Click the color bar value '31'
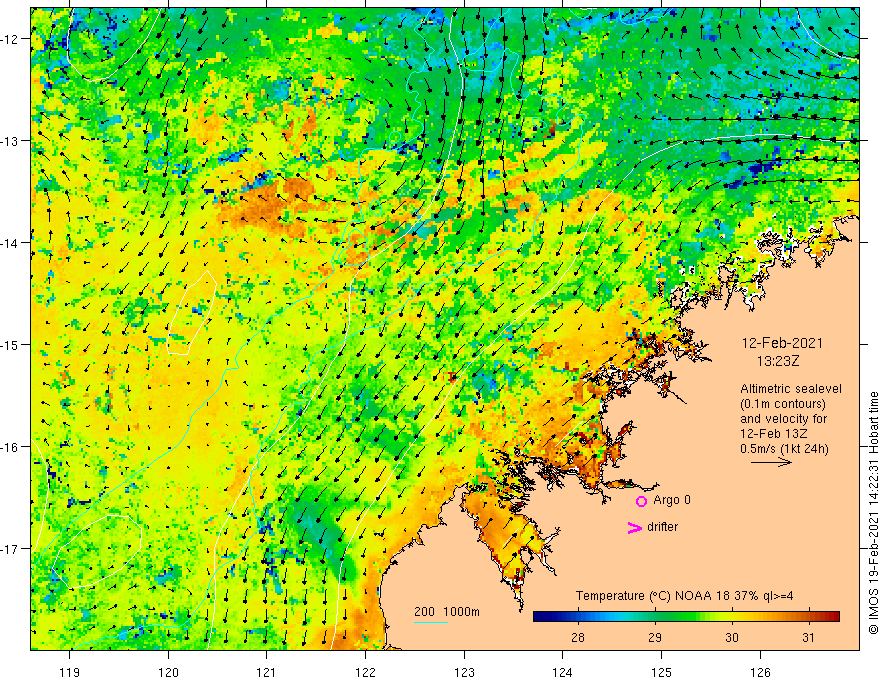 [x=808, y=637]
